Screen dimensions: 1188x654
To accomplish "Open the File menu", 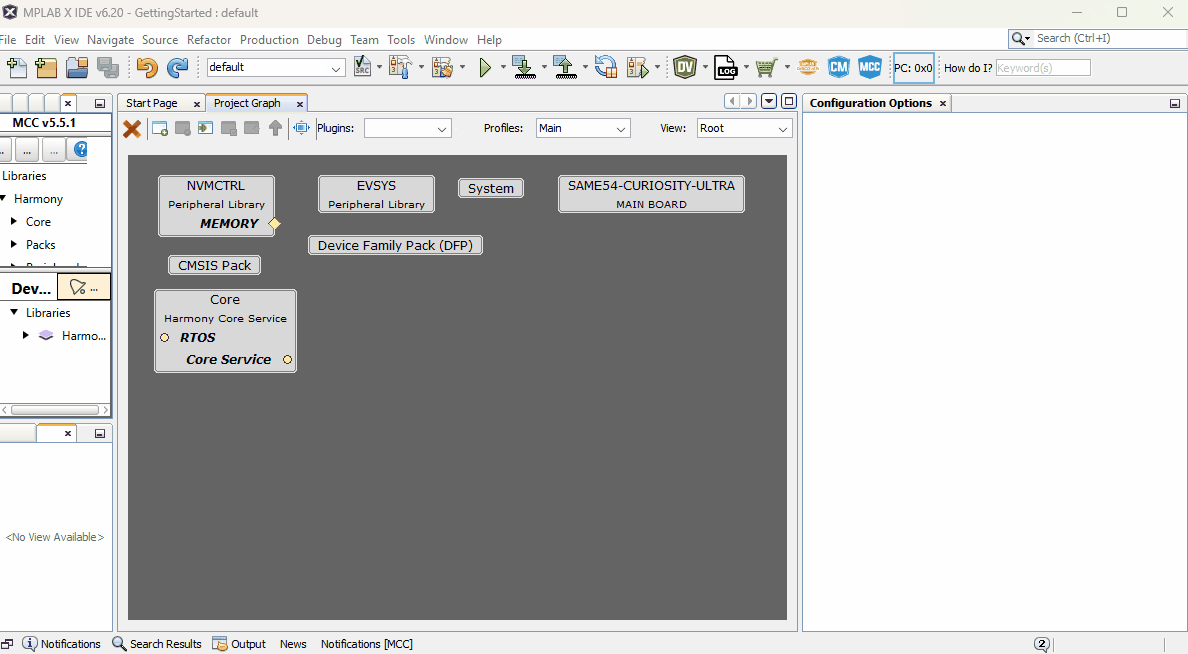I will (8, 39).
